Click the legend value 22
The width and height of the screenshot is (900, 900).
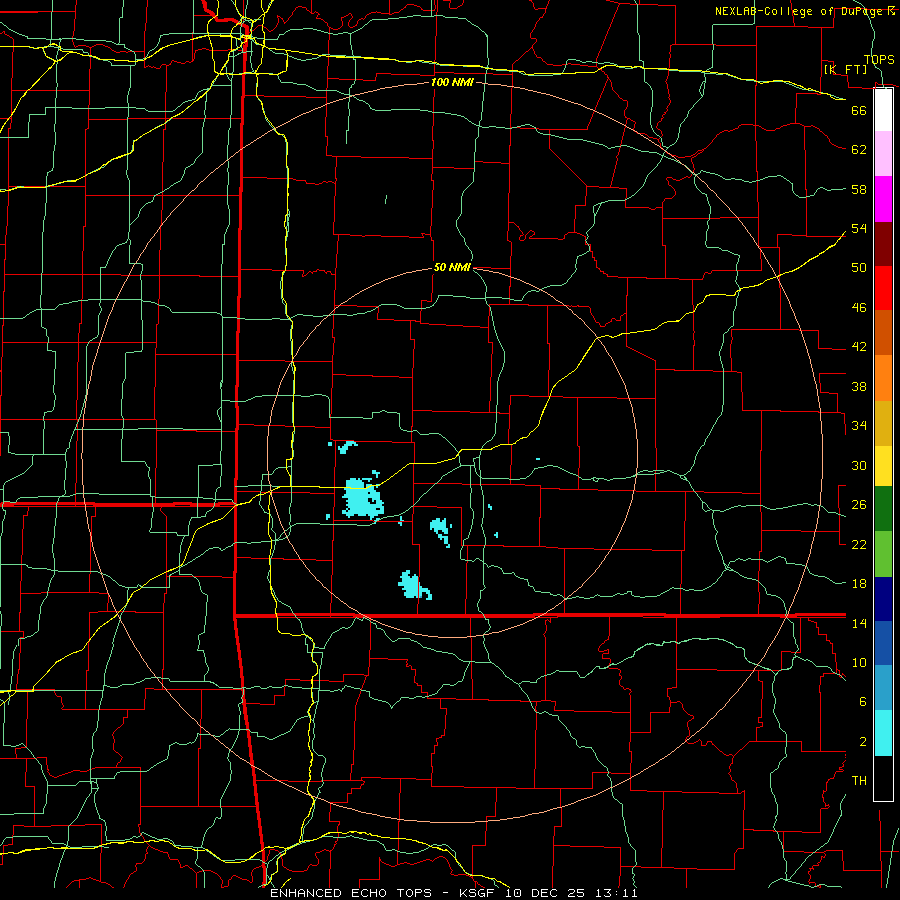tap(859, 544)
